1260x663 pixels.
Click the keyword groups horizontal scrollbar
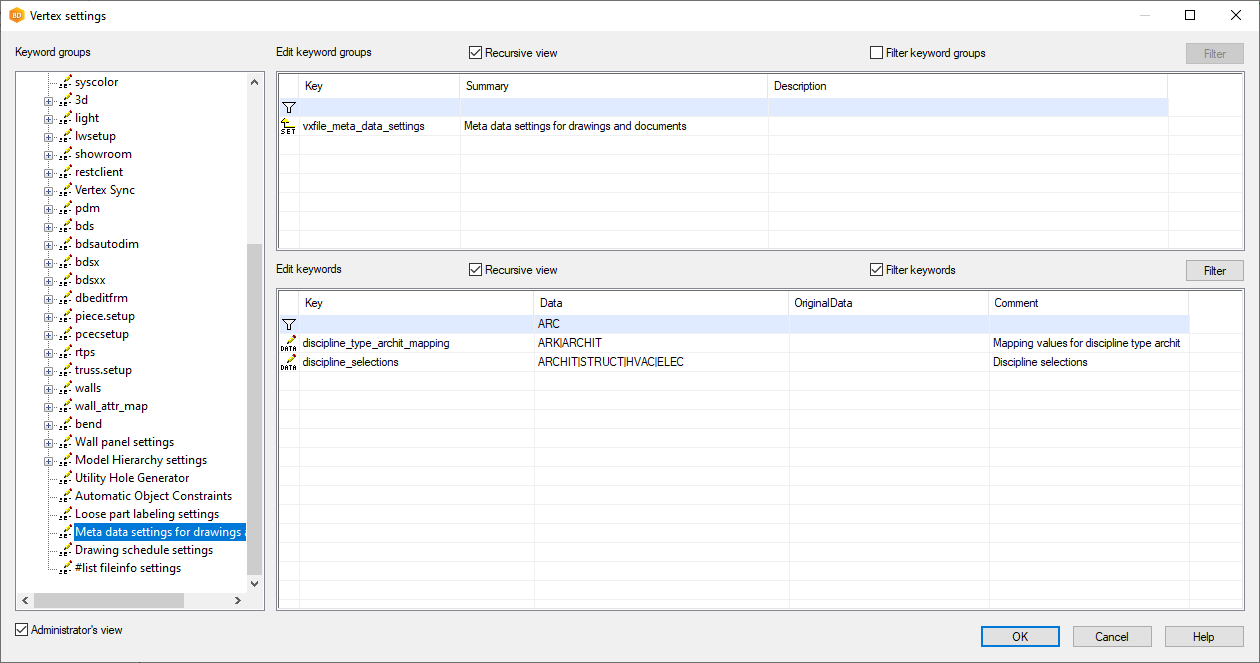108,600
